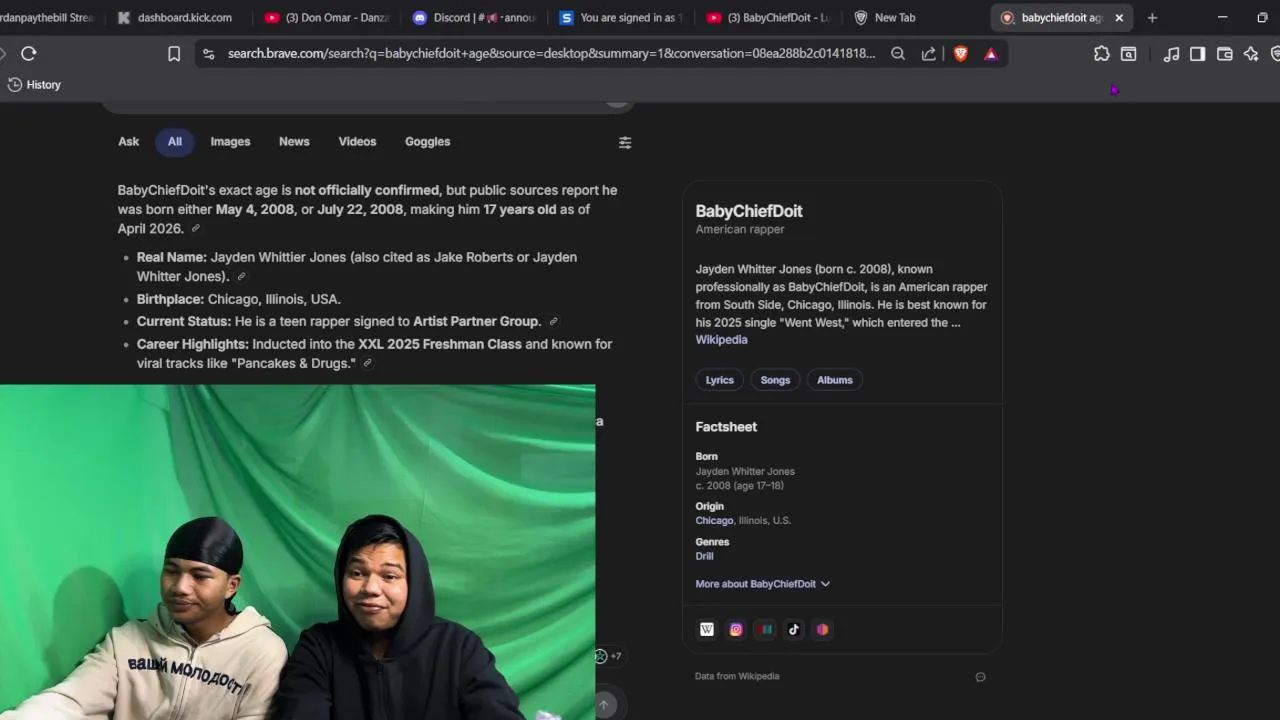
Task: Open citation link after the April 2026 sentence
Action: [196, 229]
